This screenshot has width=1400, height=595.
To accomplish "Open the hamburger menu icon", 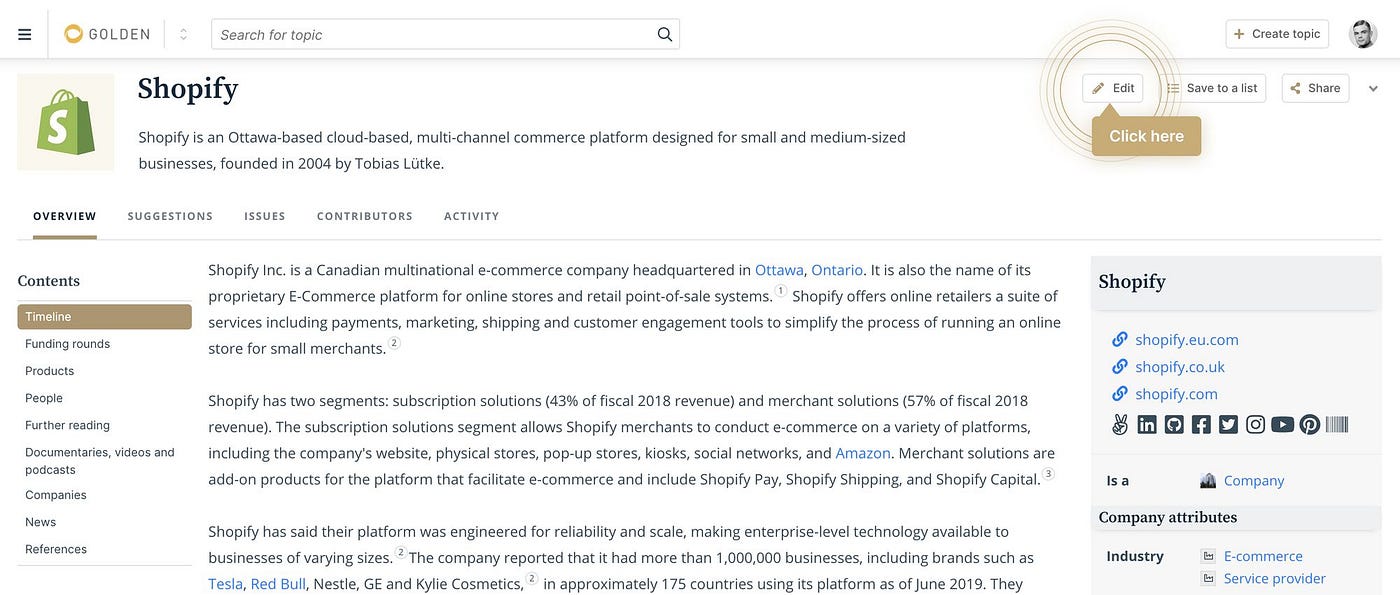I will coord(25,34).
